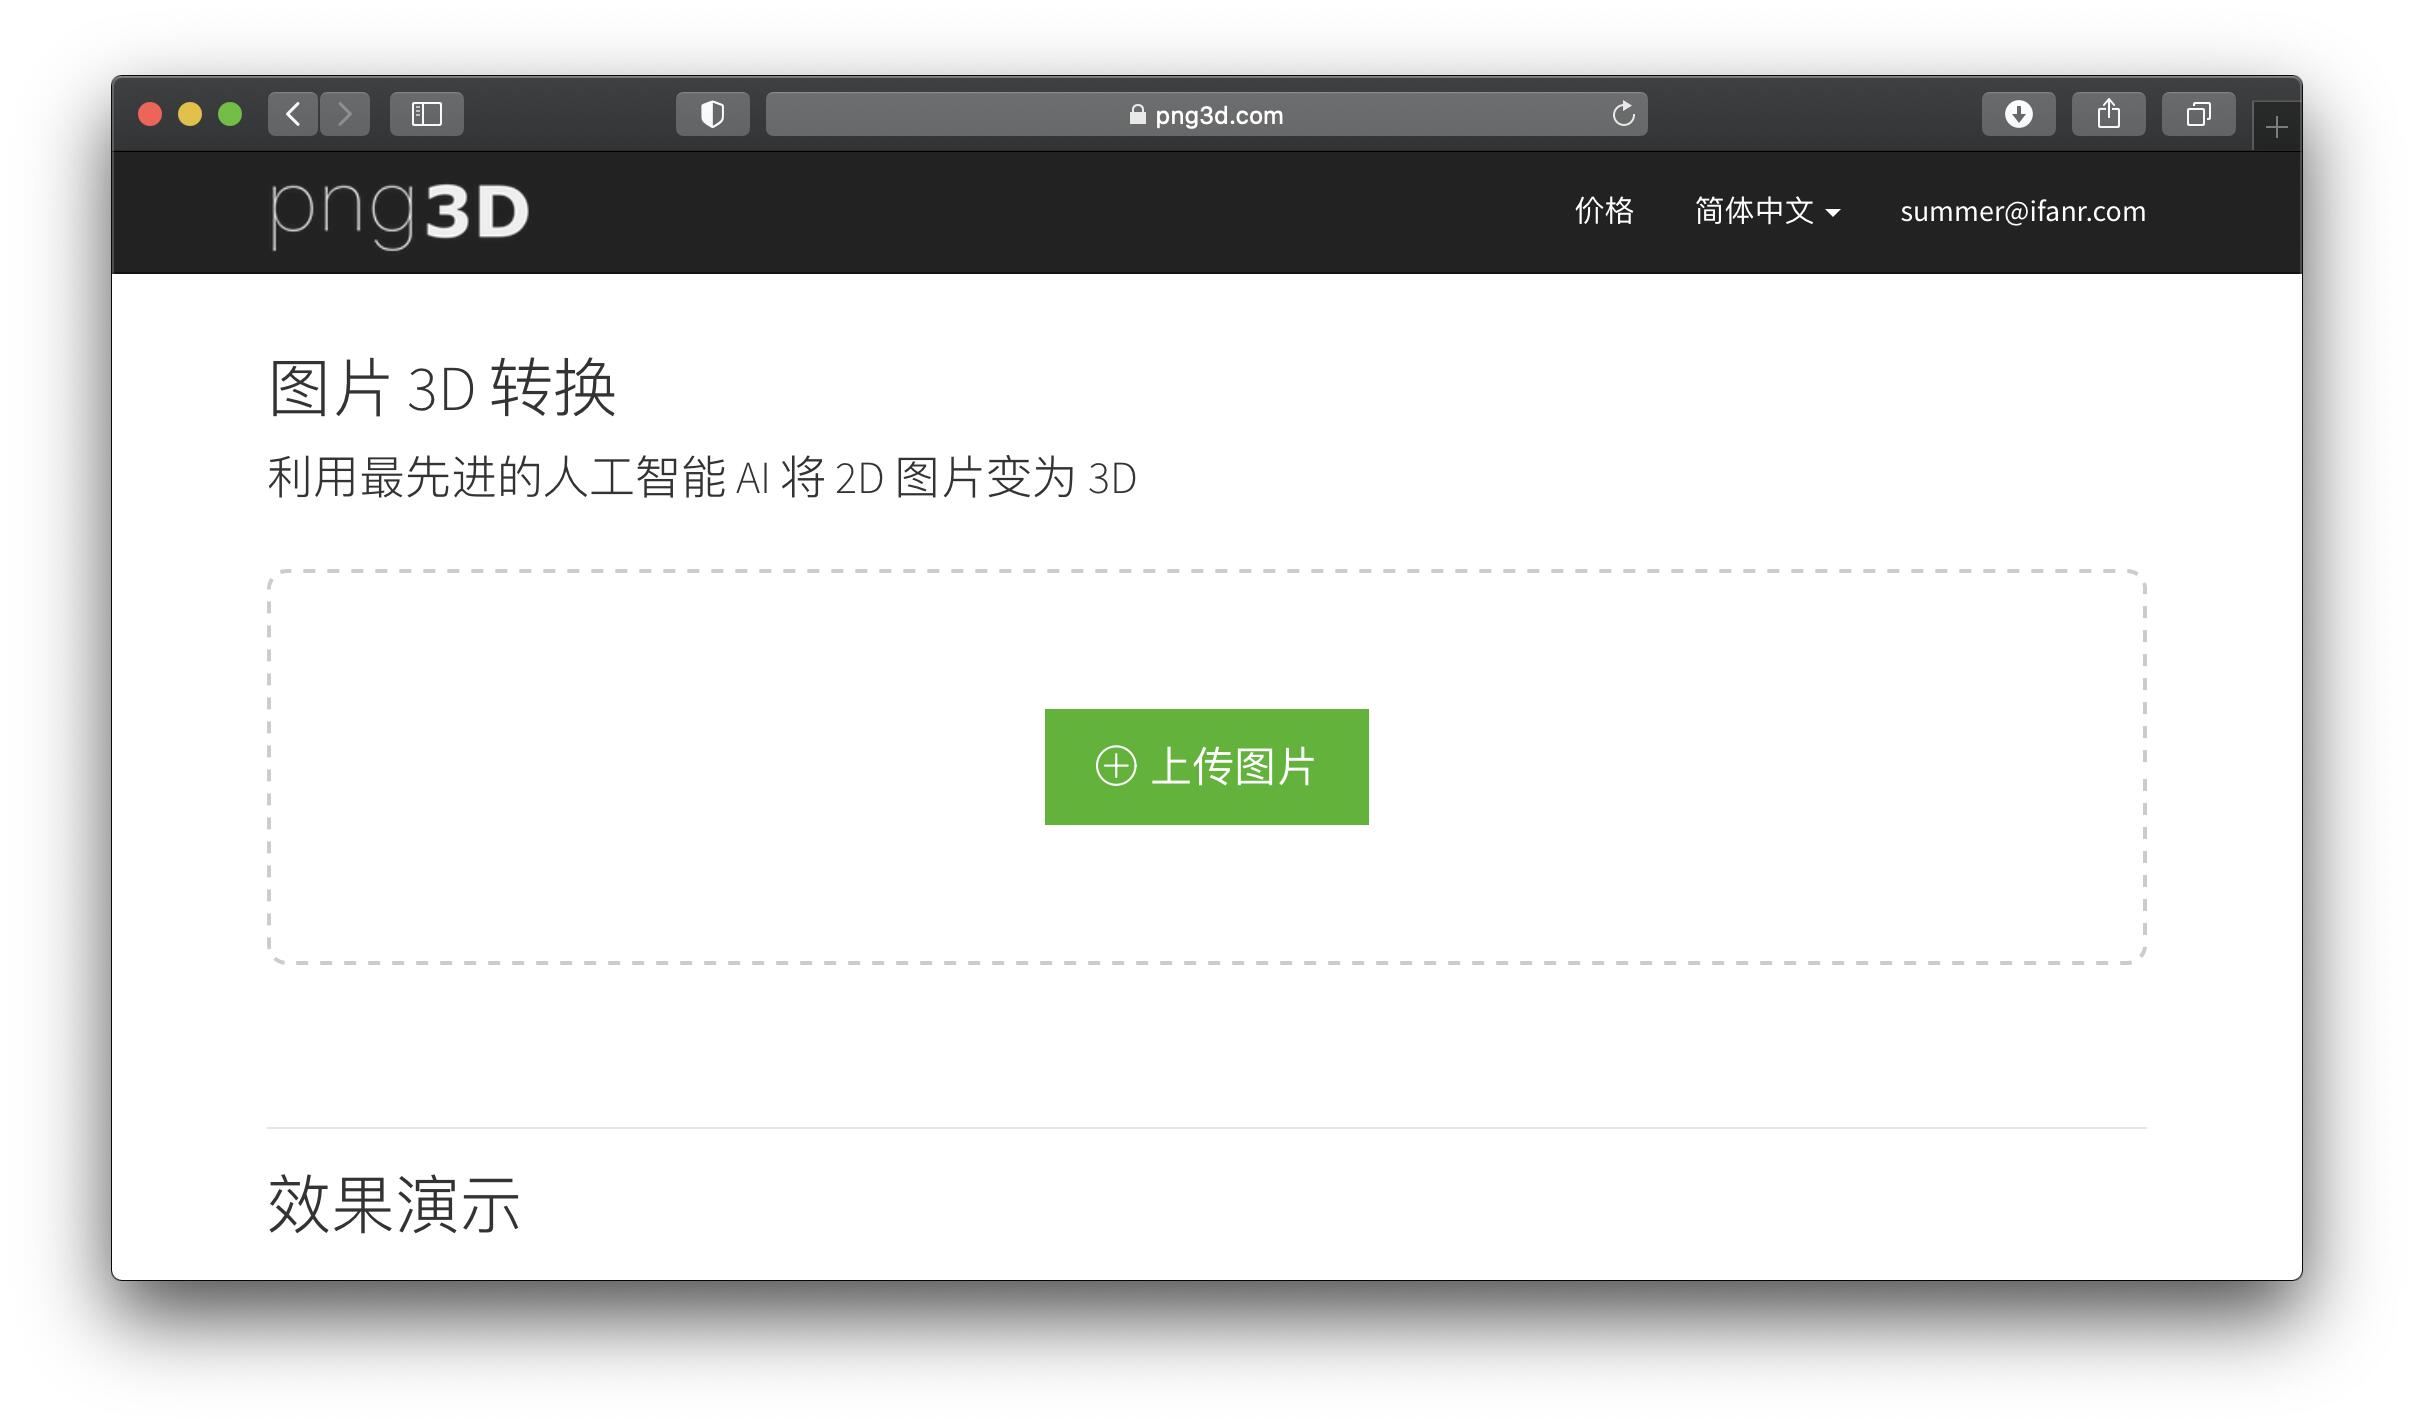The height and width of the screenshot is (1428, 2414).
Task: Show the tab overview icon
Action: [2198, 114]
